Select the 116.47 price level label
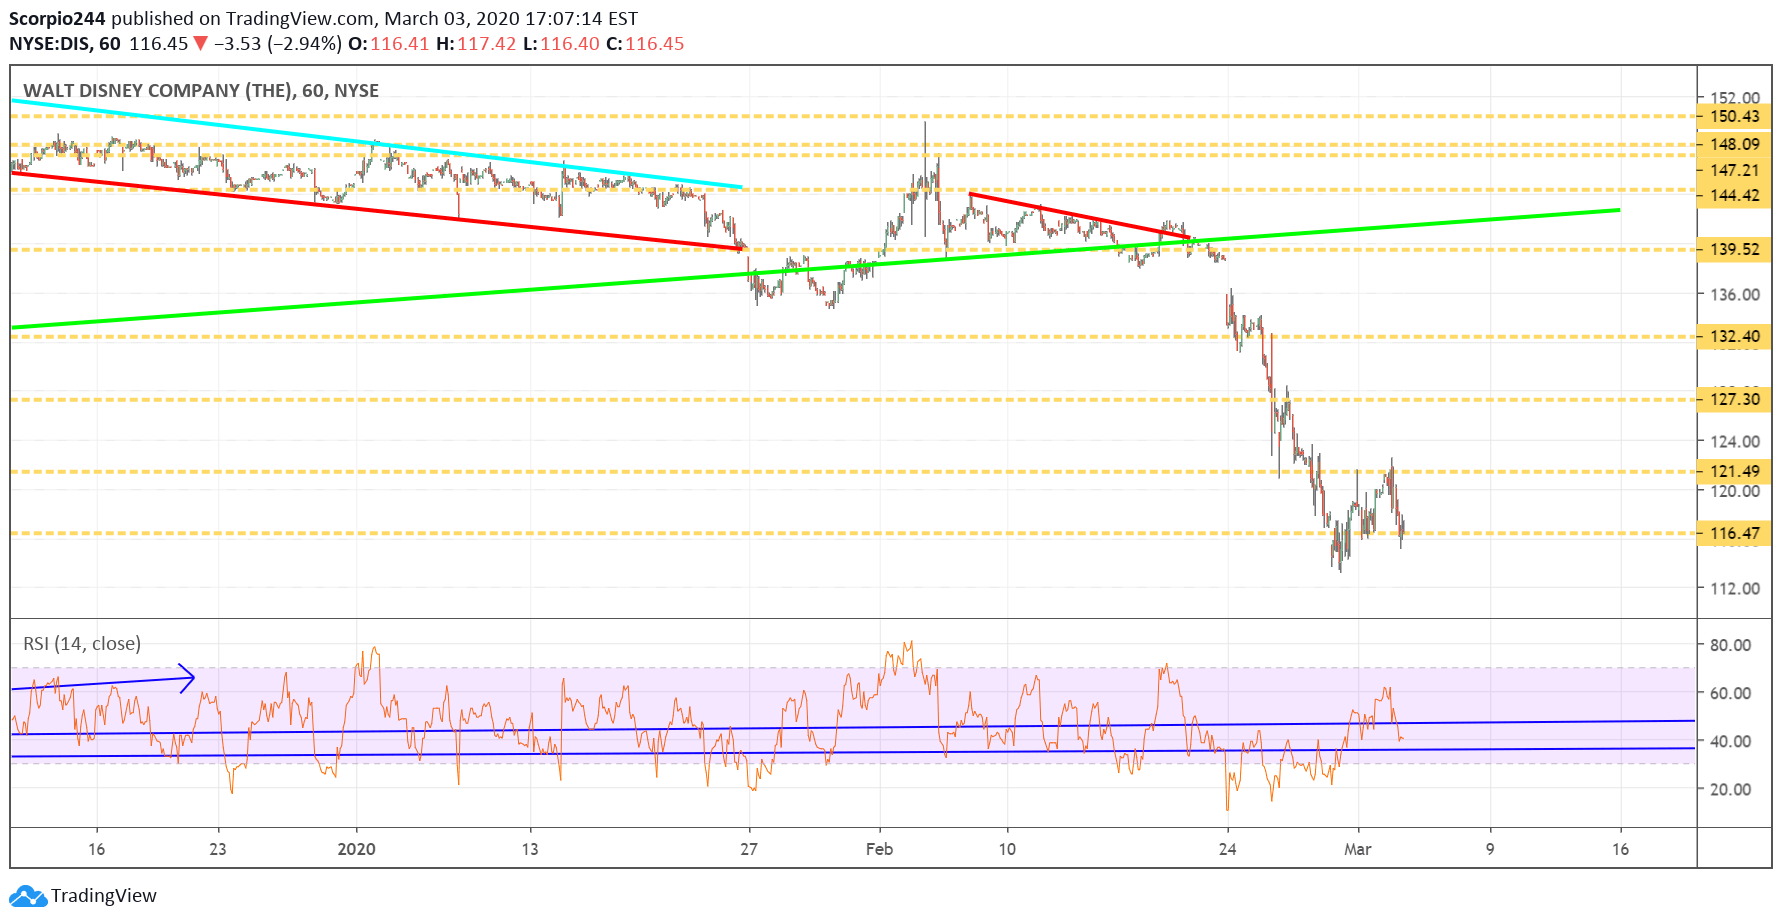1782x923 pixels. point(1734,533)
